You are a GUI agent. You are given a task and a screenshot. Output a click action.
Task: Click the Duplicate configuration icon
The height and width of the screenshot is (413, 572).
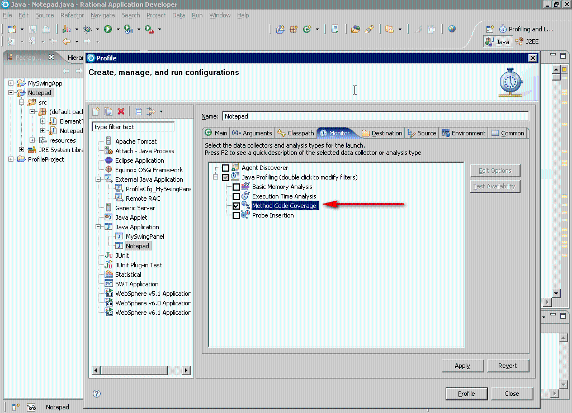pyautogui.click(x=108, y=112)
